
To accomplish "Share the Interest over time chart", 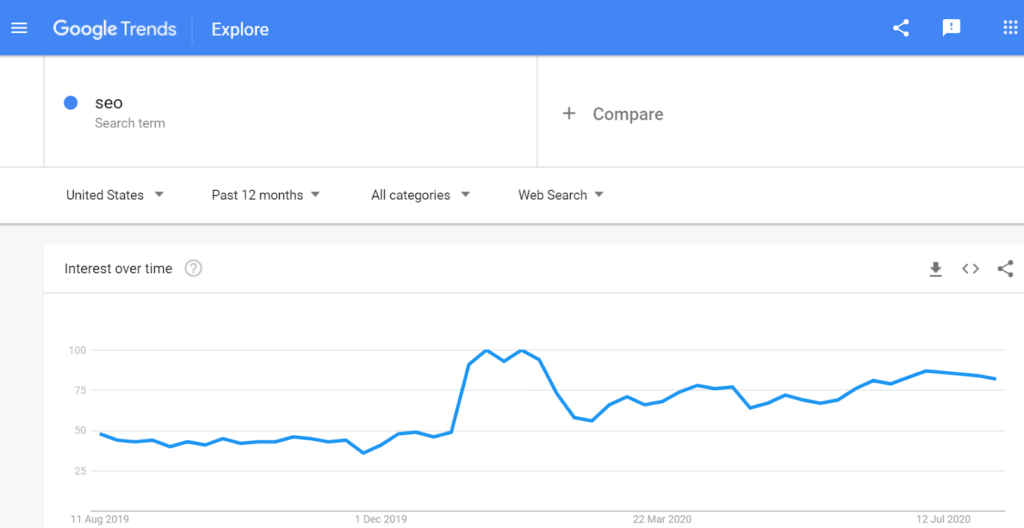I will pyautogui.click(x=1005, y=268).
